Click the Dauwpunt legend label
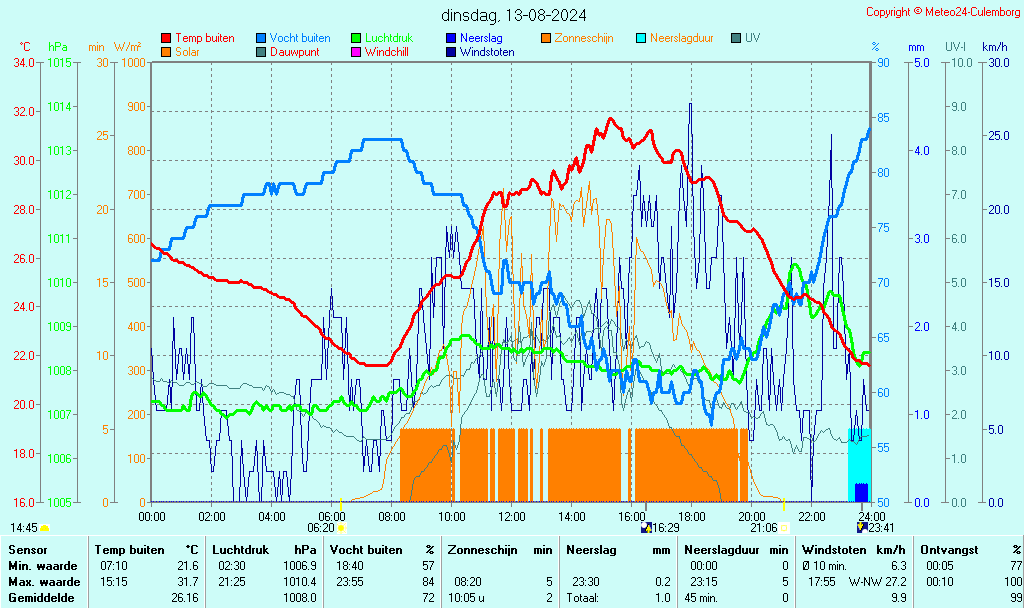Screen dimensions: 1026x608 pos(294,52)
